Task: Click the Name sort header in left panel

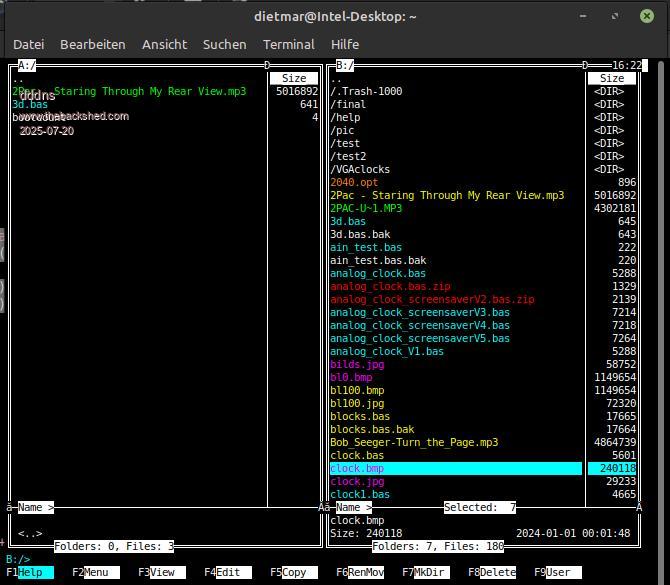Action: (35, 508)
